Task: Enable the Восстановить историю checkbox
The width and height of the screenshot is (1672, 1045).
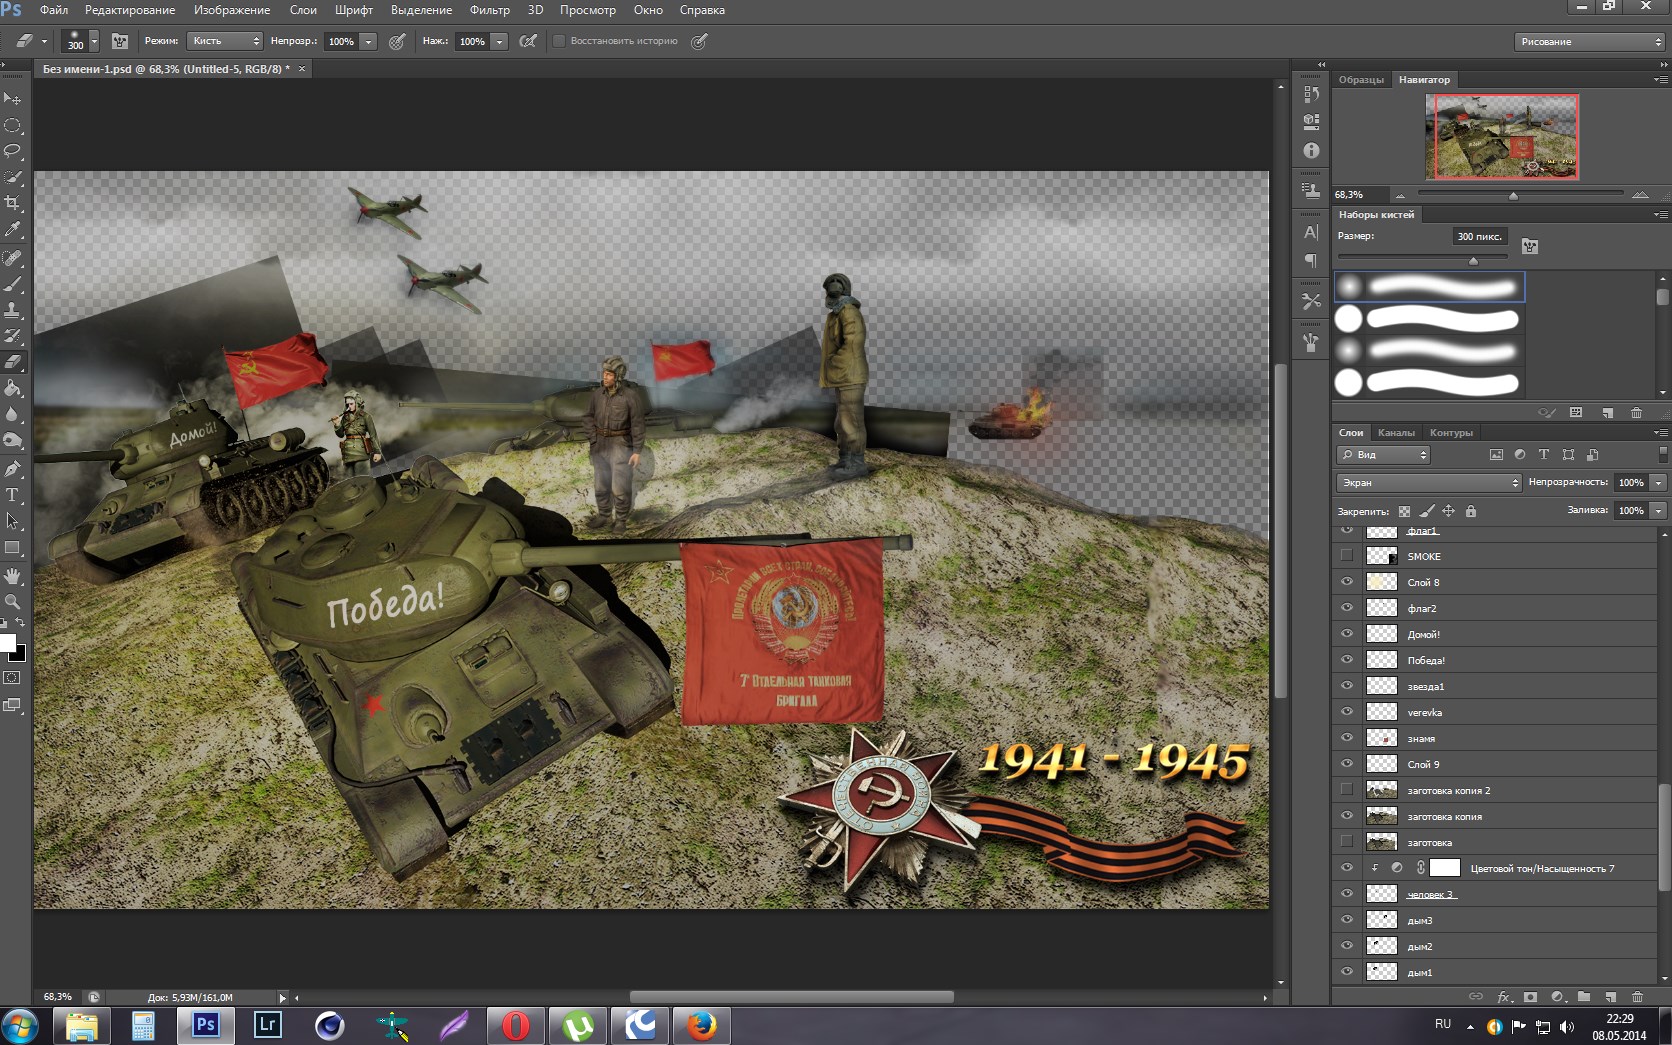Action: [560, 41]
